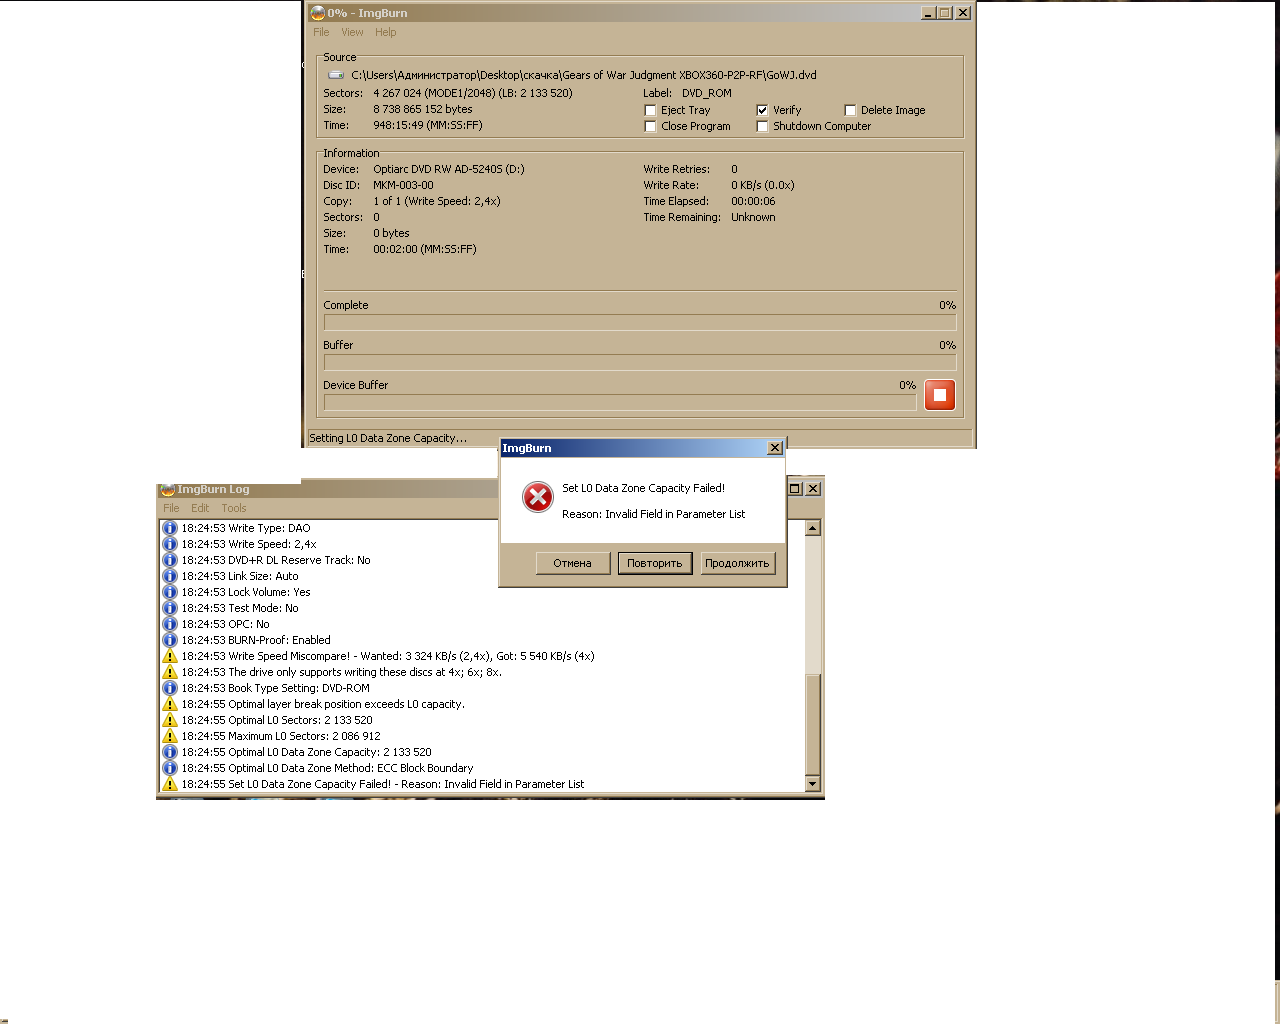Click the Write Rate value 0 KB/s (0.0x)

[x=763, y=185]
